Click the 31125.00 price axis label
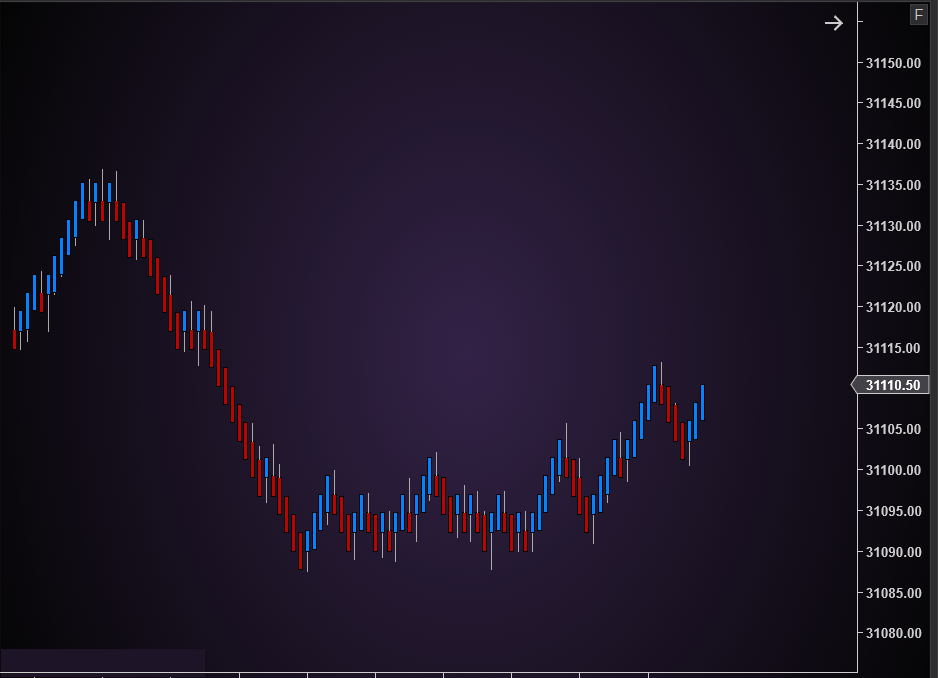 pyautogui.click(x=893, y=266)
